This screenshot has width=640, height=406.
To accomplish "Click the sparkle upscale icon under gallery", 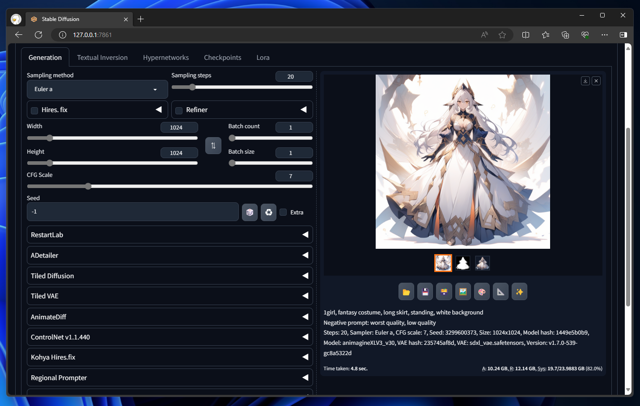I will 520,292.
